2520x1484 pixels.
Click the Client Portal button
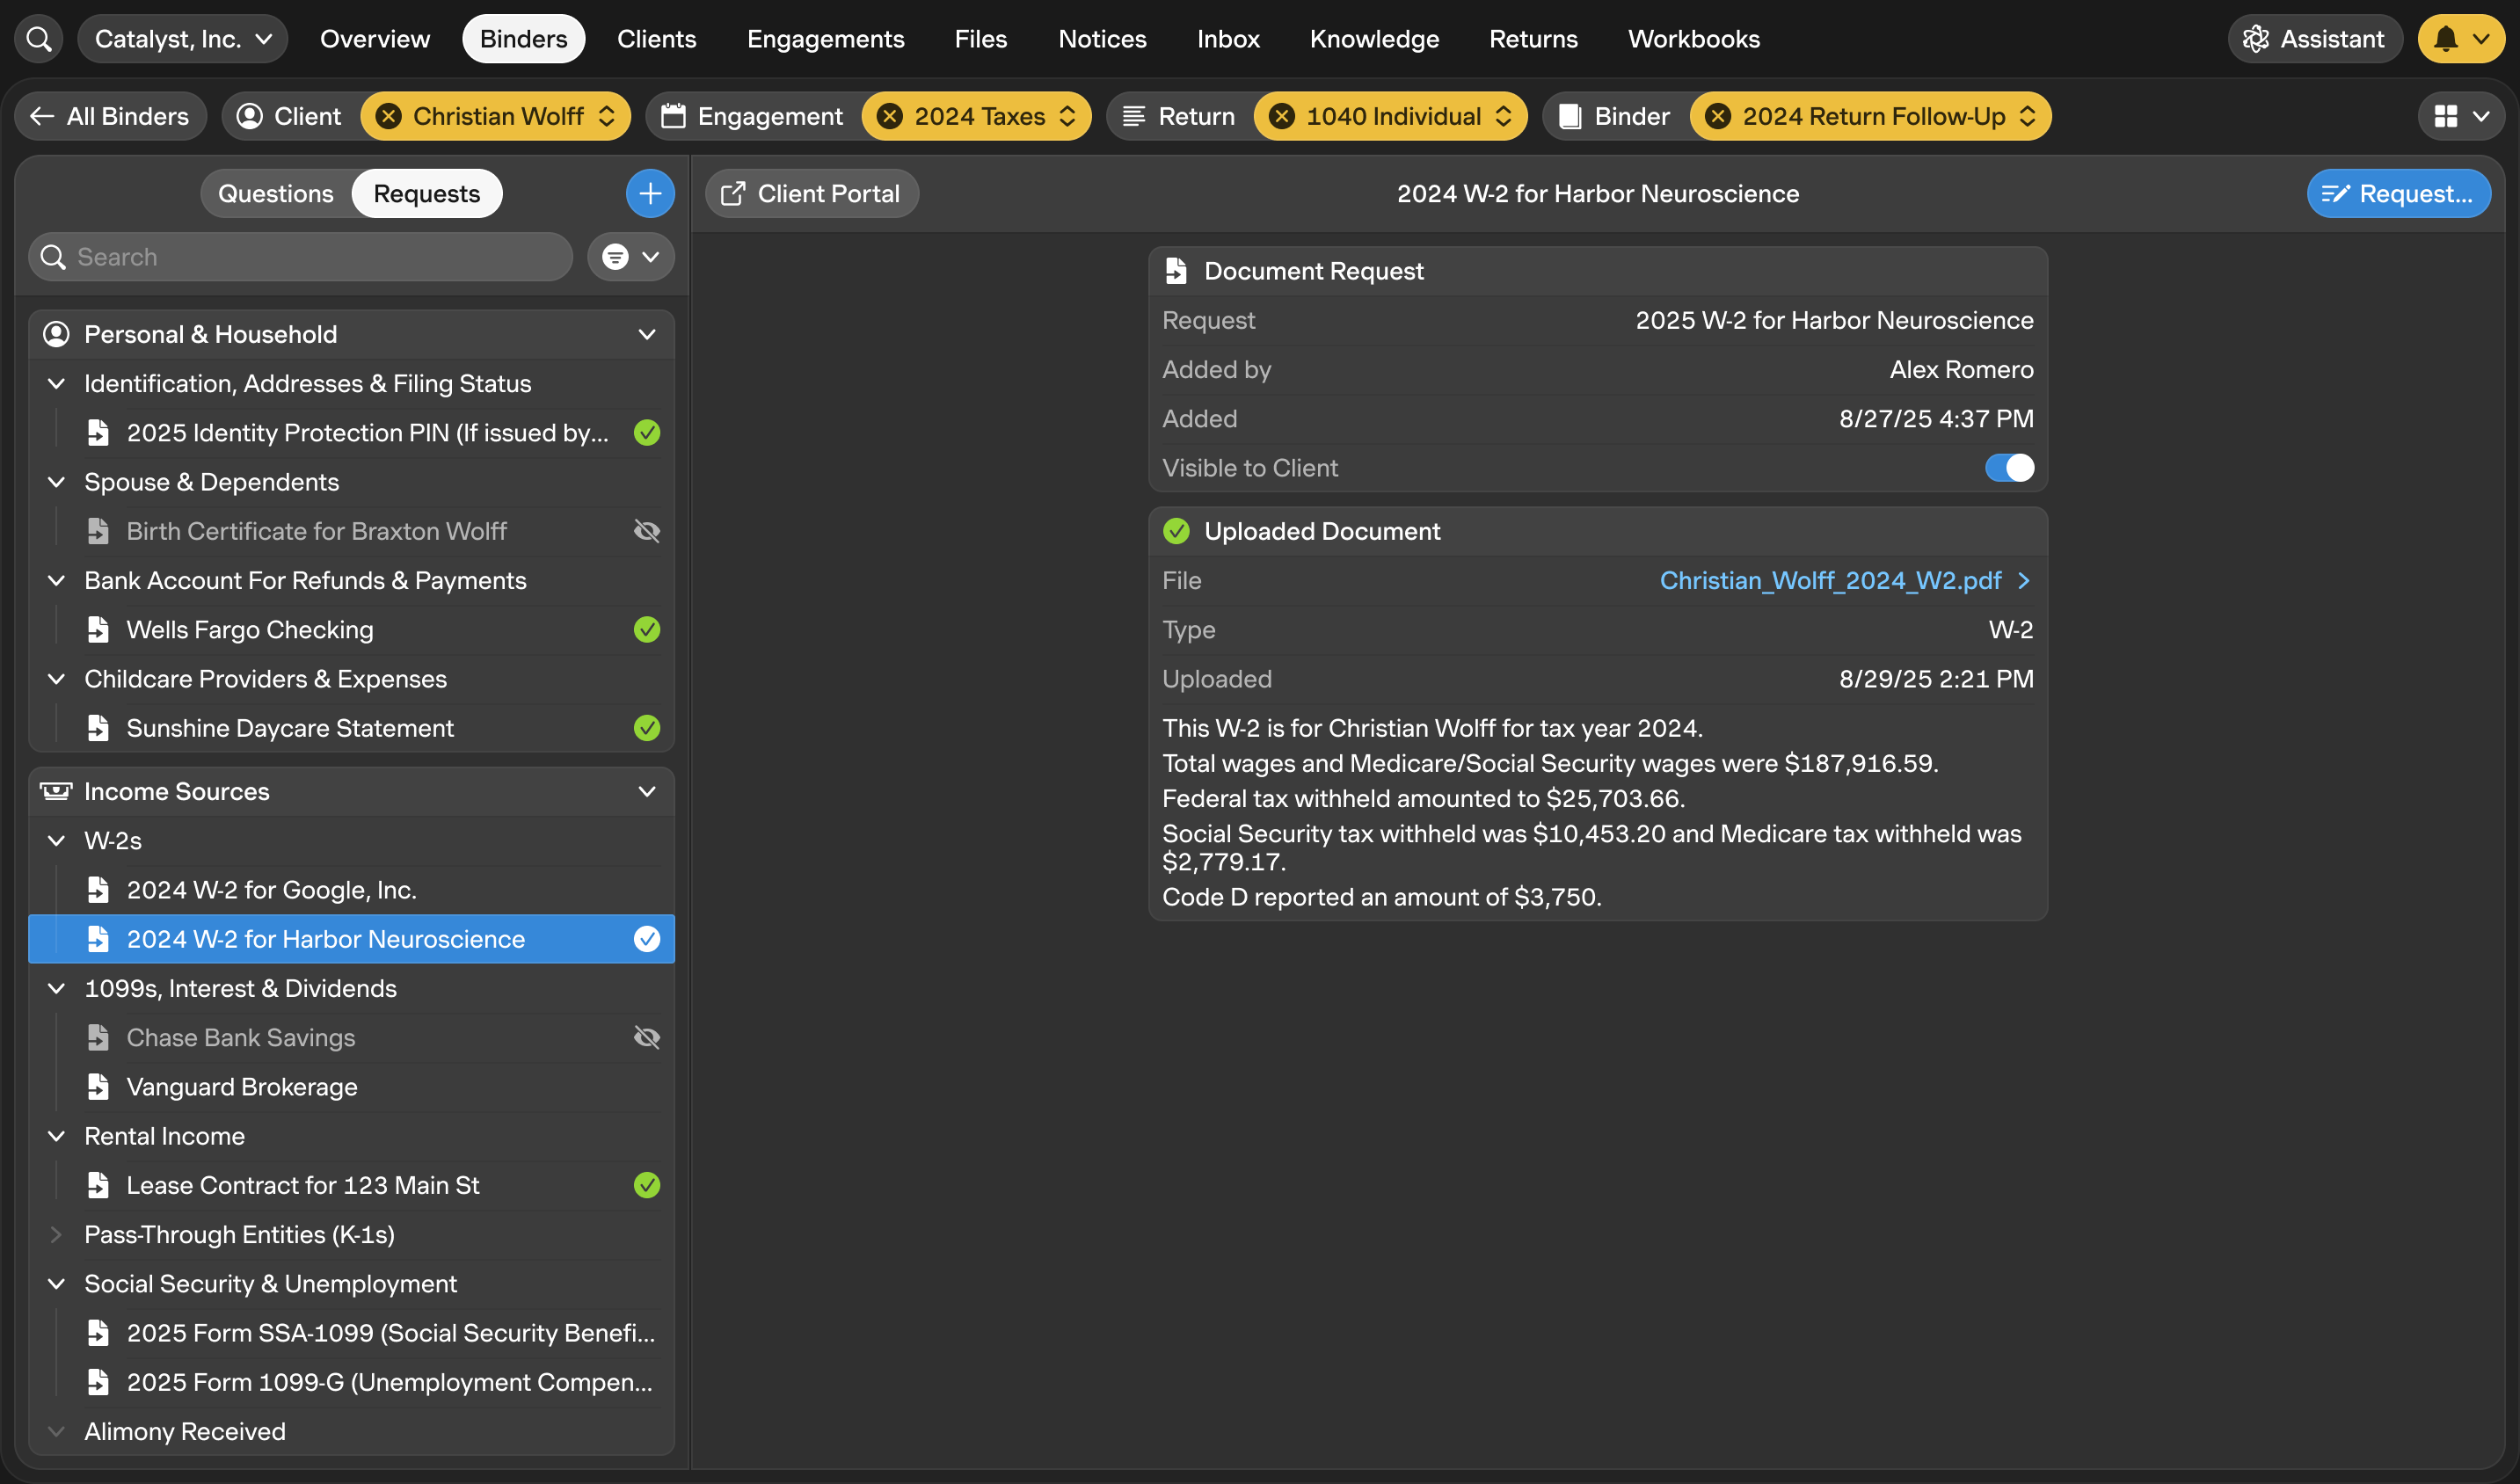point(812,193)
